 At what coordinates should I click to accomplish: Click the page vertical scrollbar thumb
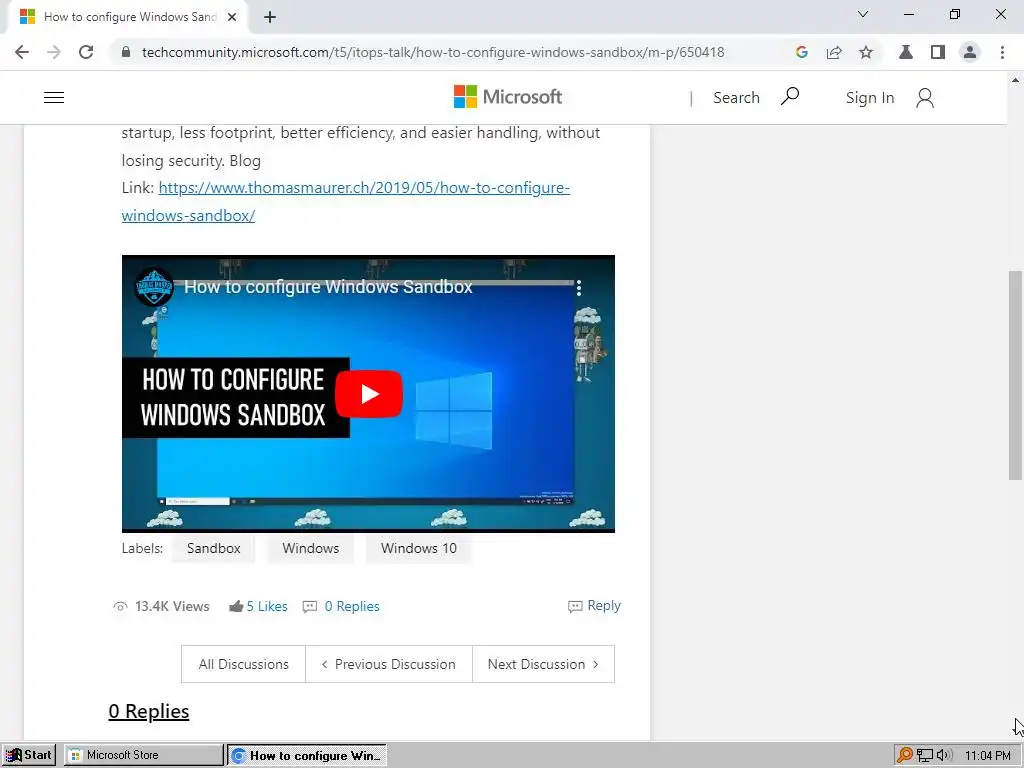click(1015, 376)
